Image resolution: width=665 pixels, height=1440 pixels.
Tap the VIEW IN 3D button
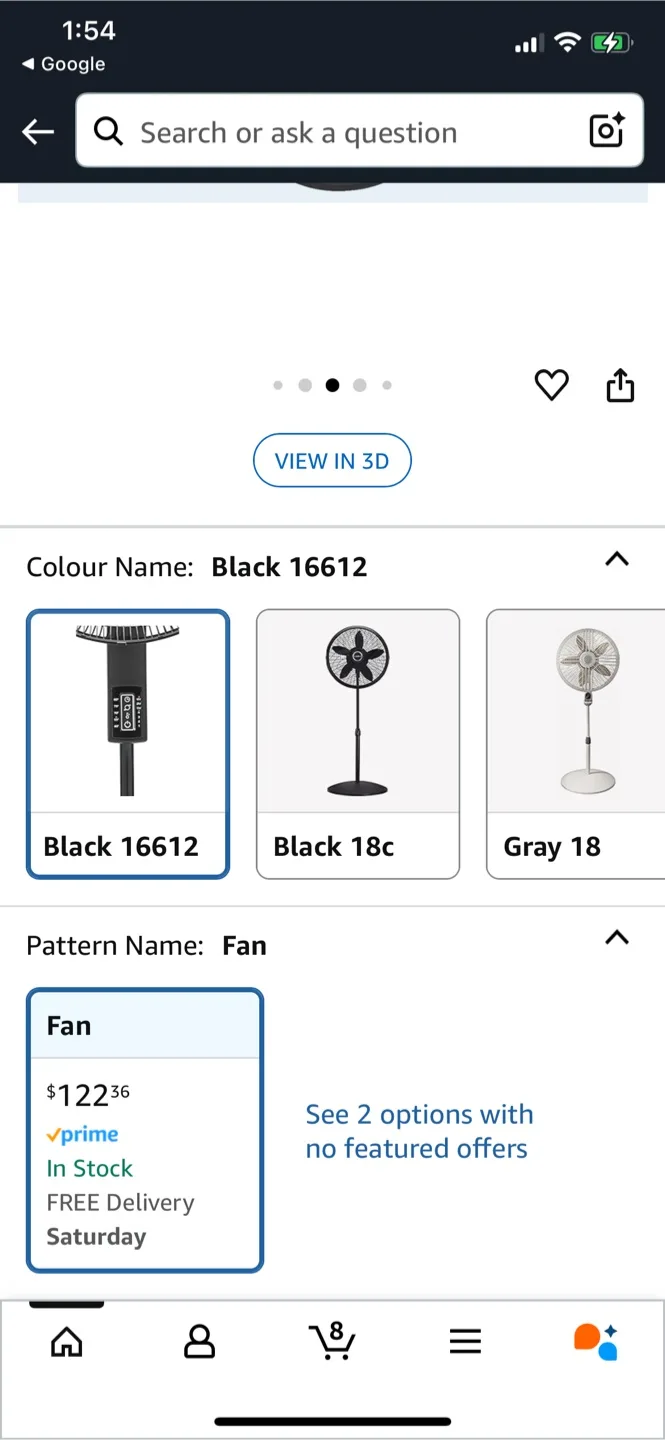tap(332, 460)
